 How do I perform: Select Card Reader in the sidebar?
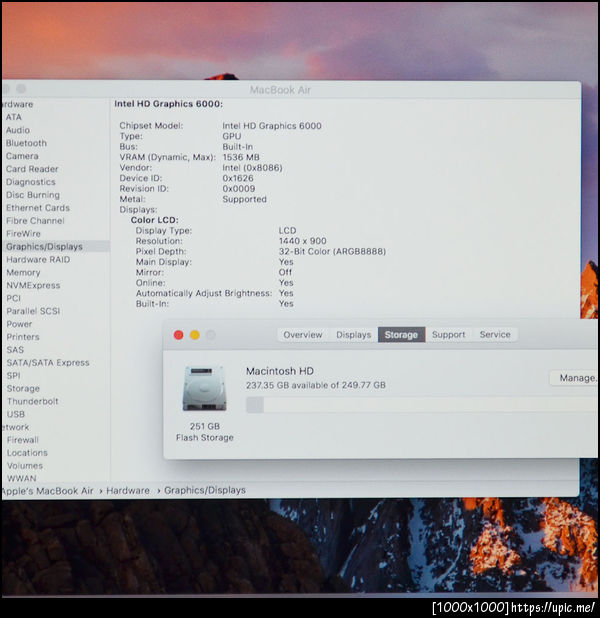pos(32,169)
